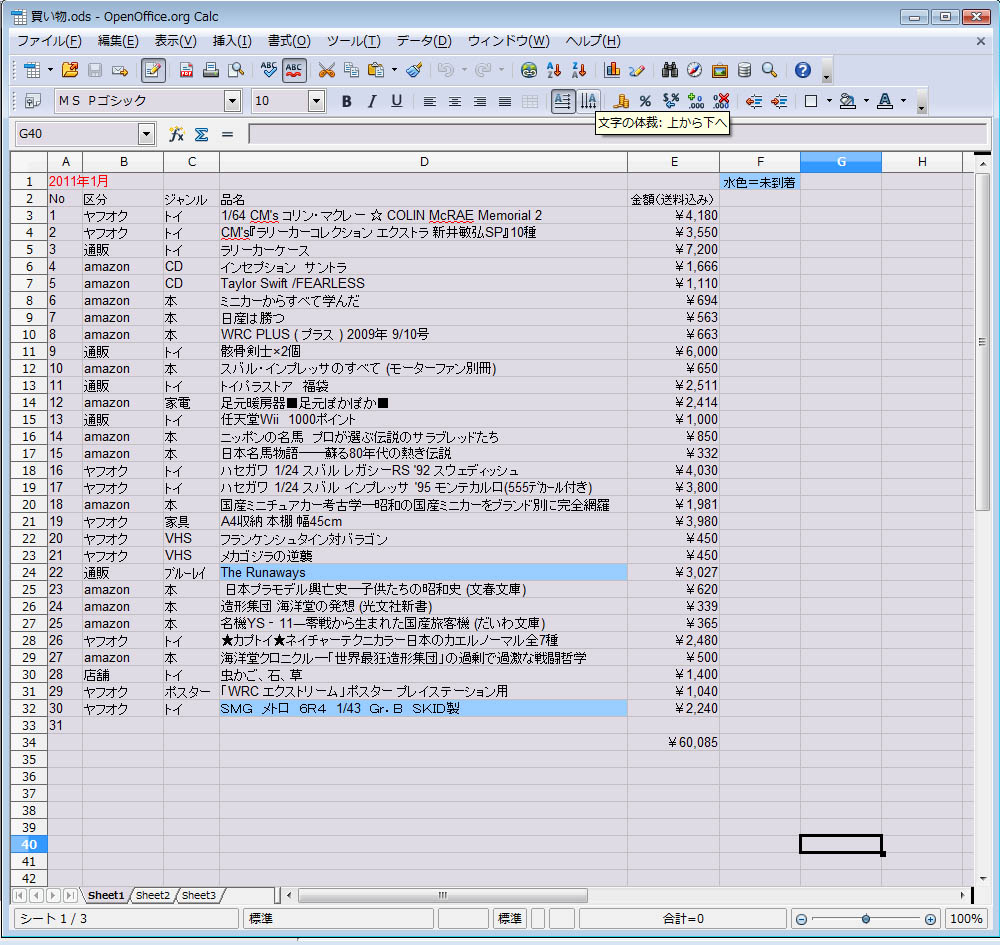Open the 編集(E) menu
Viewport: 1000px width, 945px height.
point(118,41)
